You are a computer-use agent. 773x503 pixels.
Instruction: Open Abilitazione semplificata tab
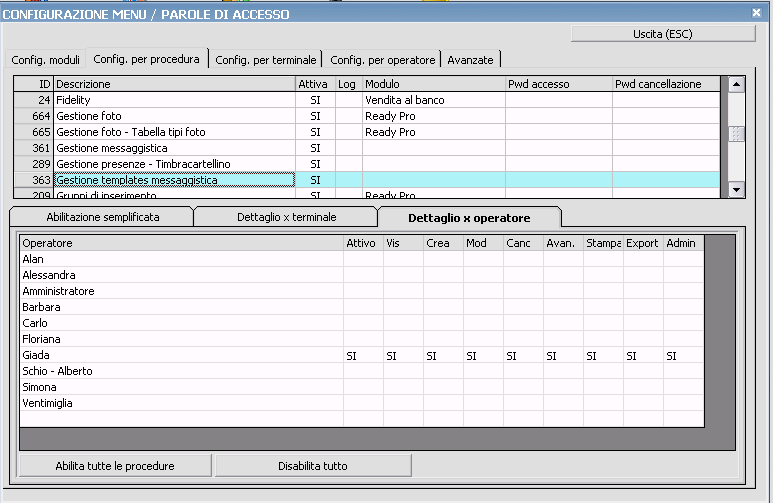click(x=103, y=217)
